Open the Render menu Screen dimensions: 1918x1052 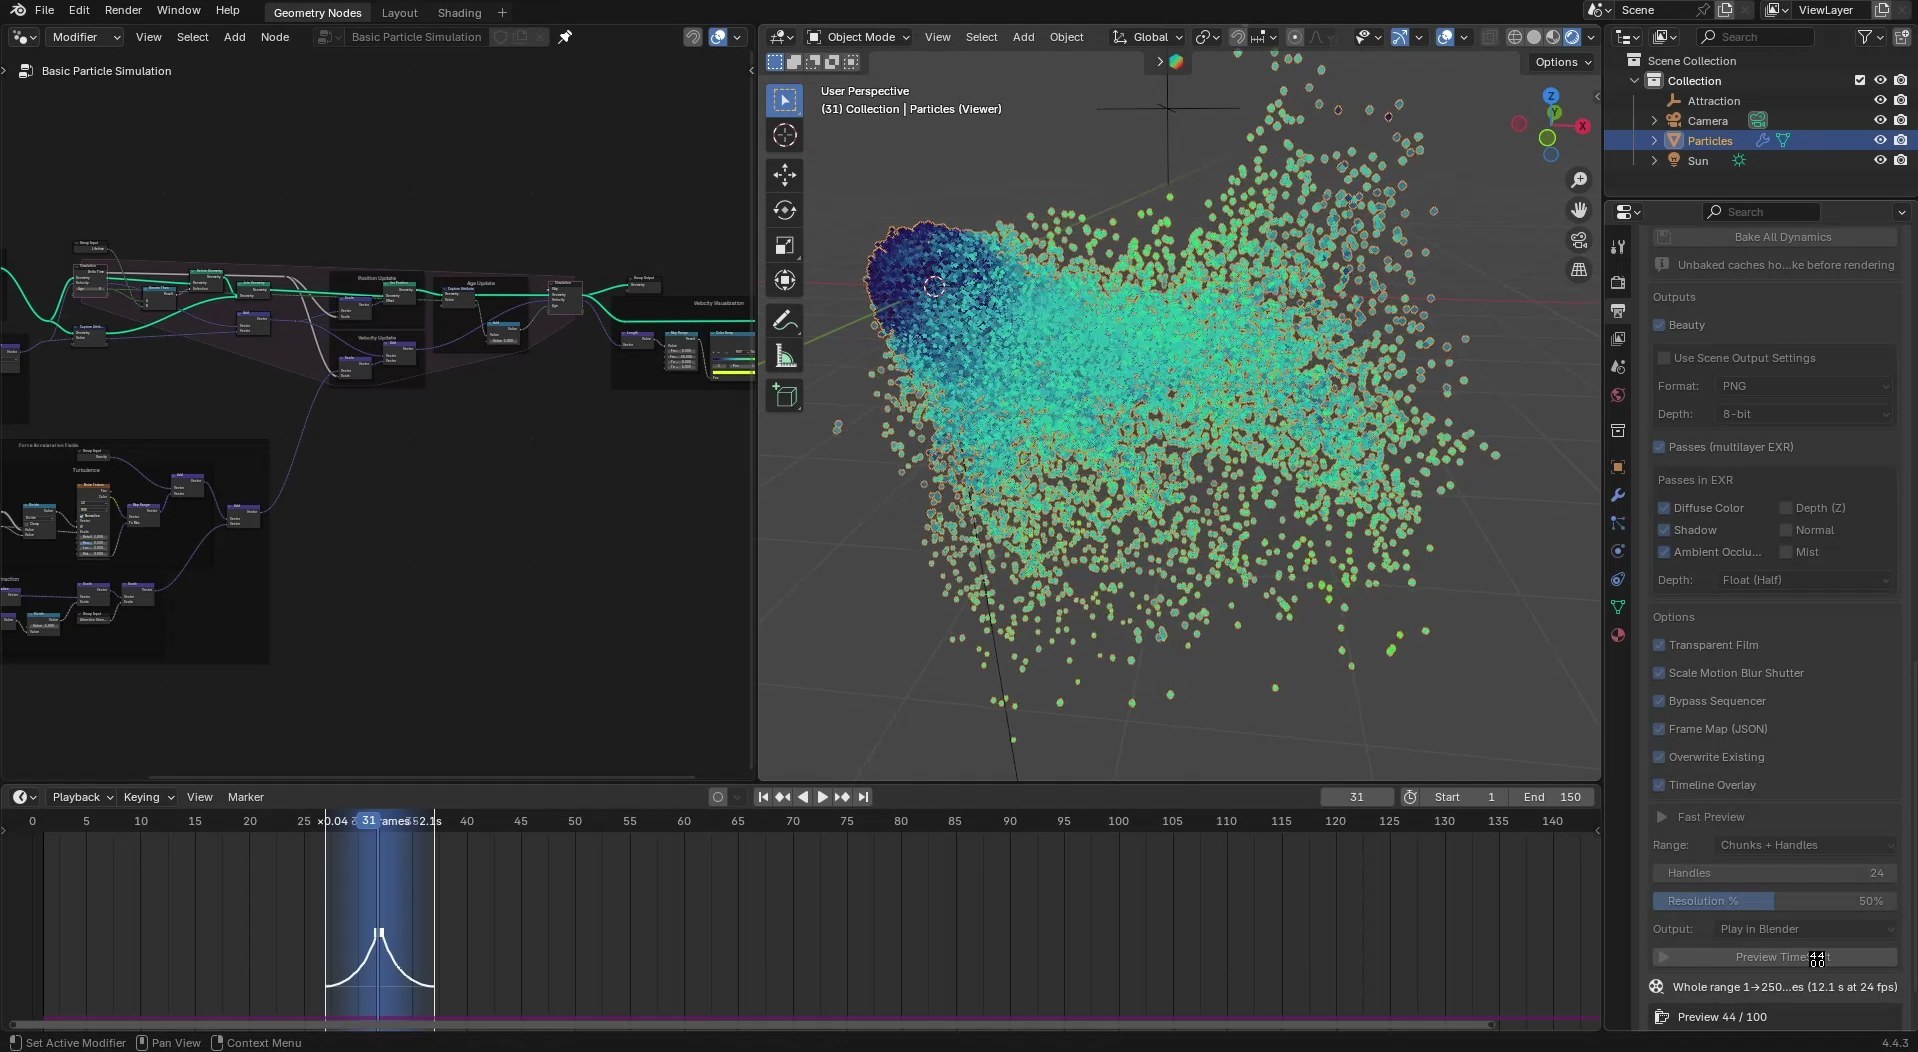click(123, 10)
